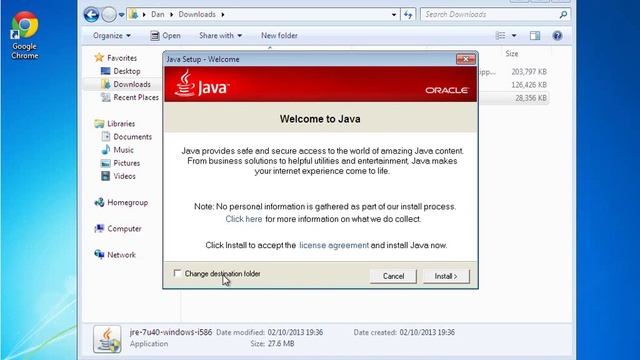This screenshot has width=640, height=360.
Task: Click the Size column header
Action: coord(511,54)
